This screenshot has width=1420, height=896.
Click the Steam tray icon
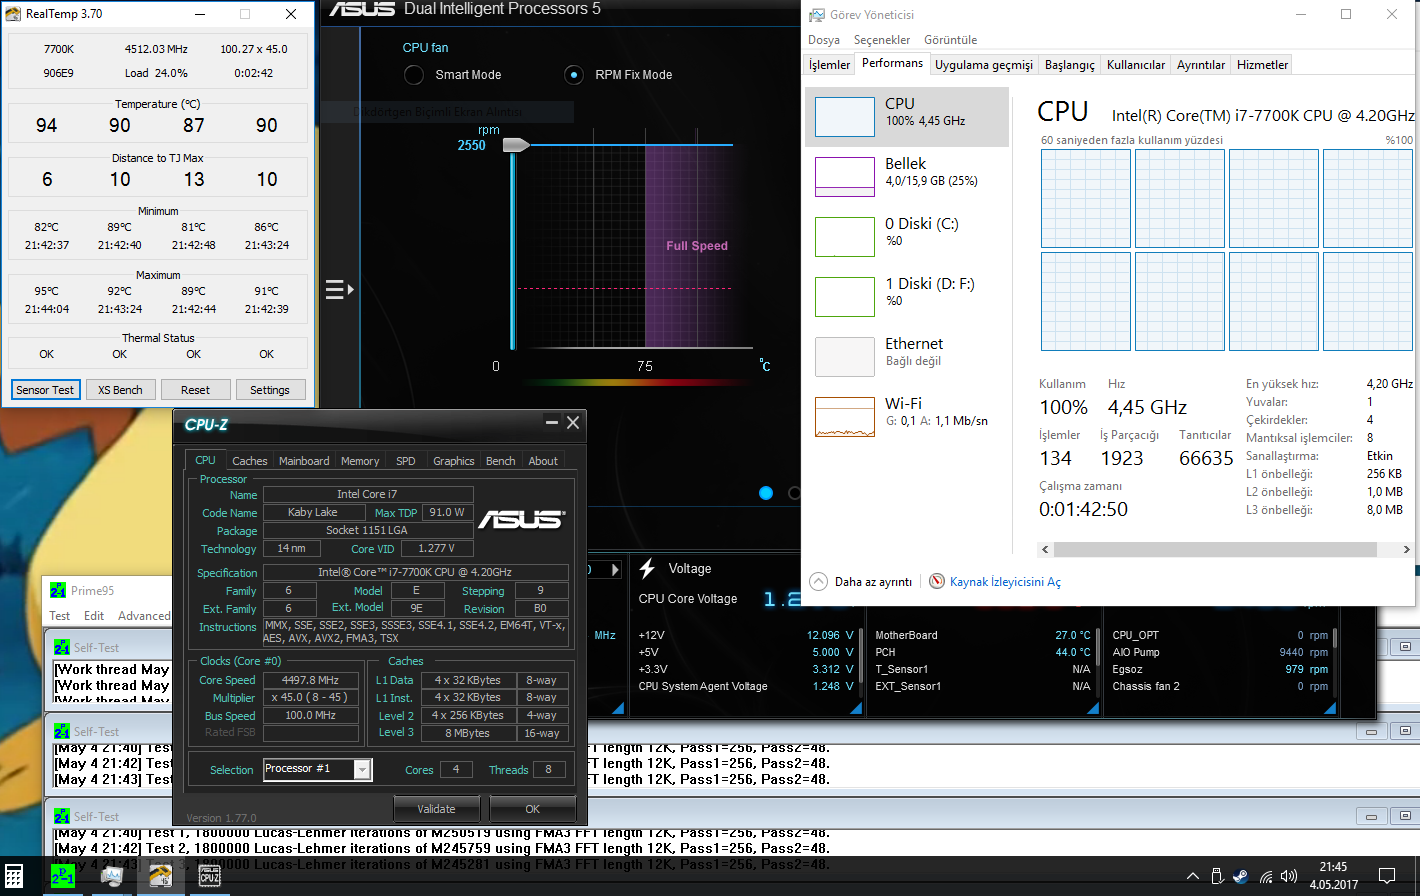1241,877
